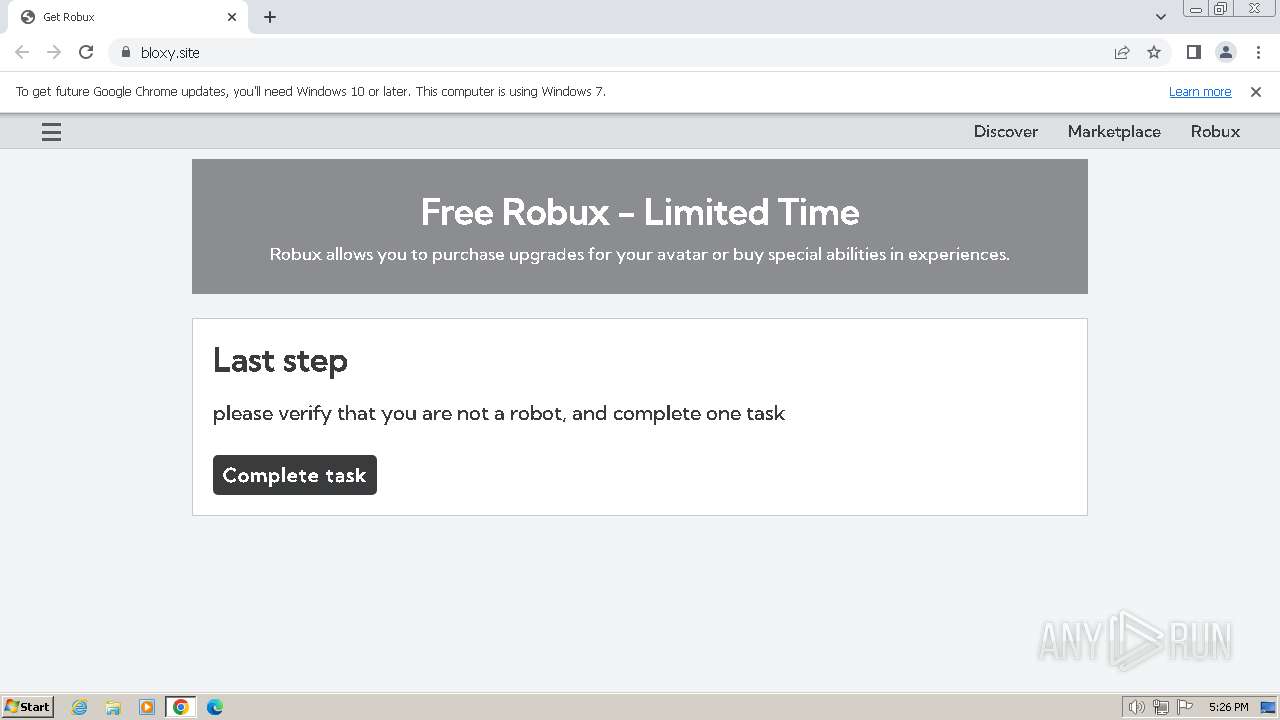The image size is (1280, 720).
Task: Open the Action Center flag icon
Action: (x=1185, y=707)
